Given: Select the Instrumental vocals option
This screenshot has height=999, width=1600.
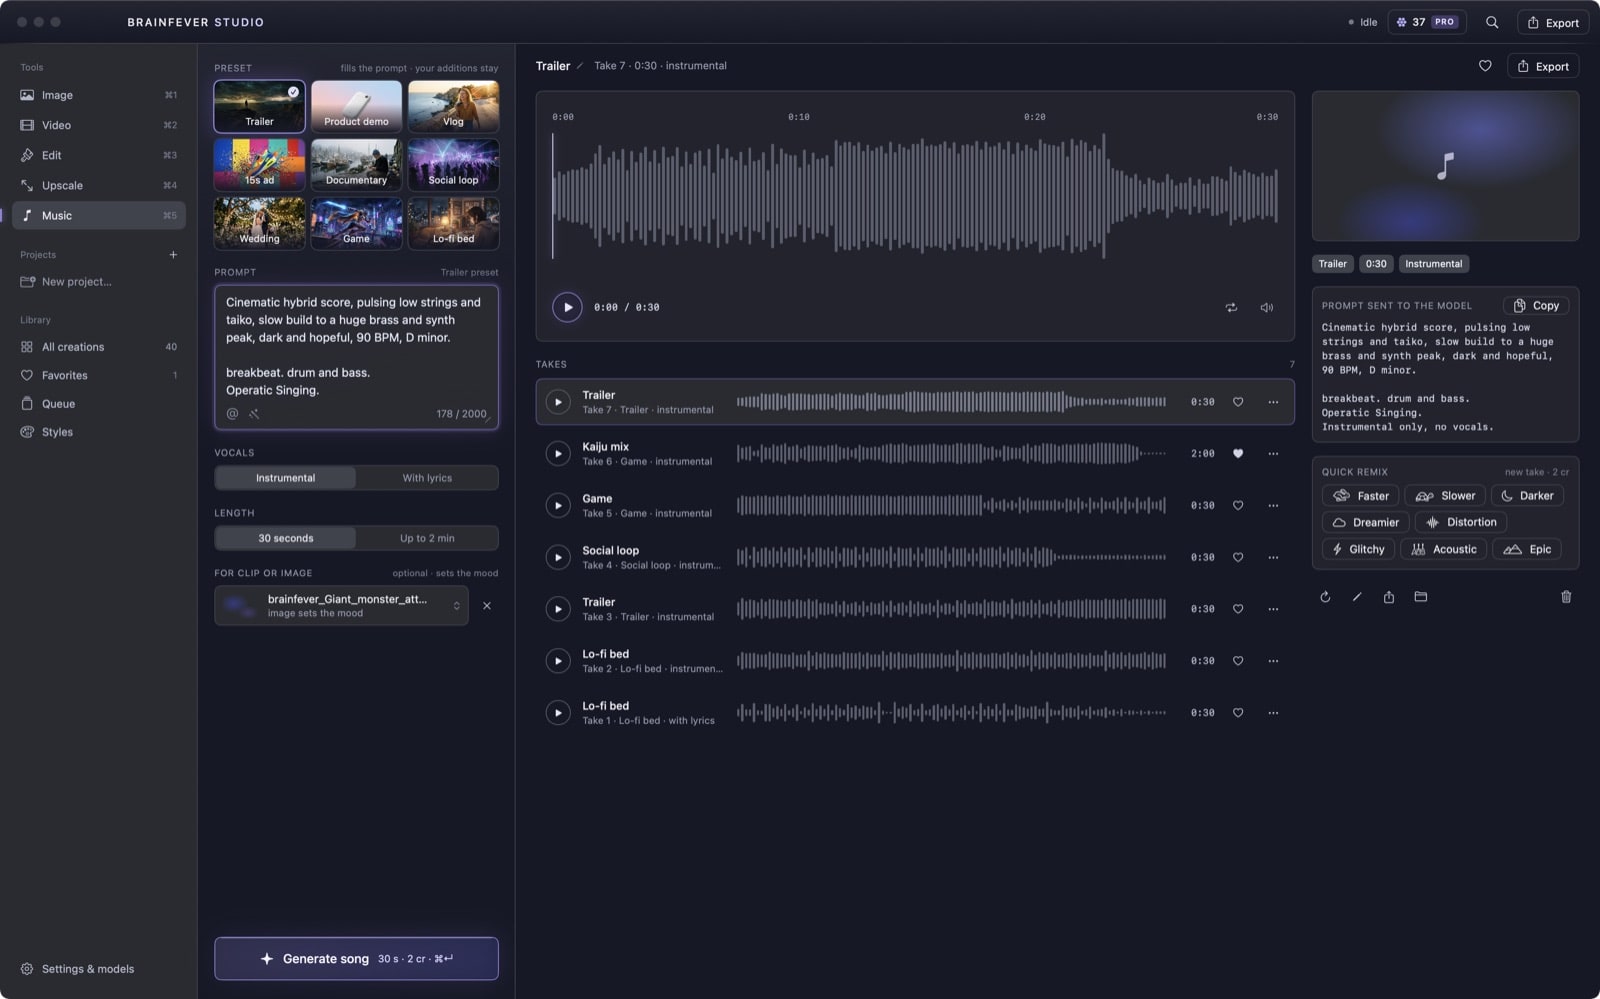Looking at the screenshot, I should coord(285,478).
